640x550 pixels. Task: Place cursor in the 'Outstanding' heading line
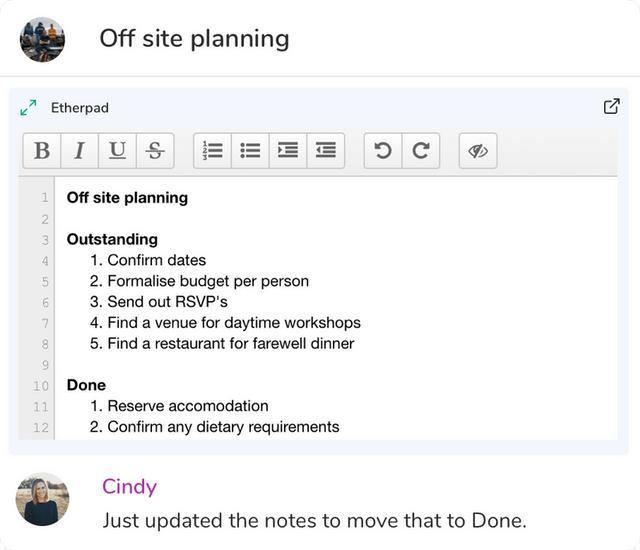coord(112,239)
